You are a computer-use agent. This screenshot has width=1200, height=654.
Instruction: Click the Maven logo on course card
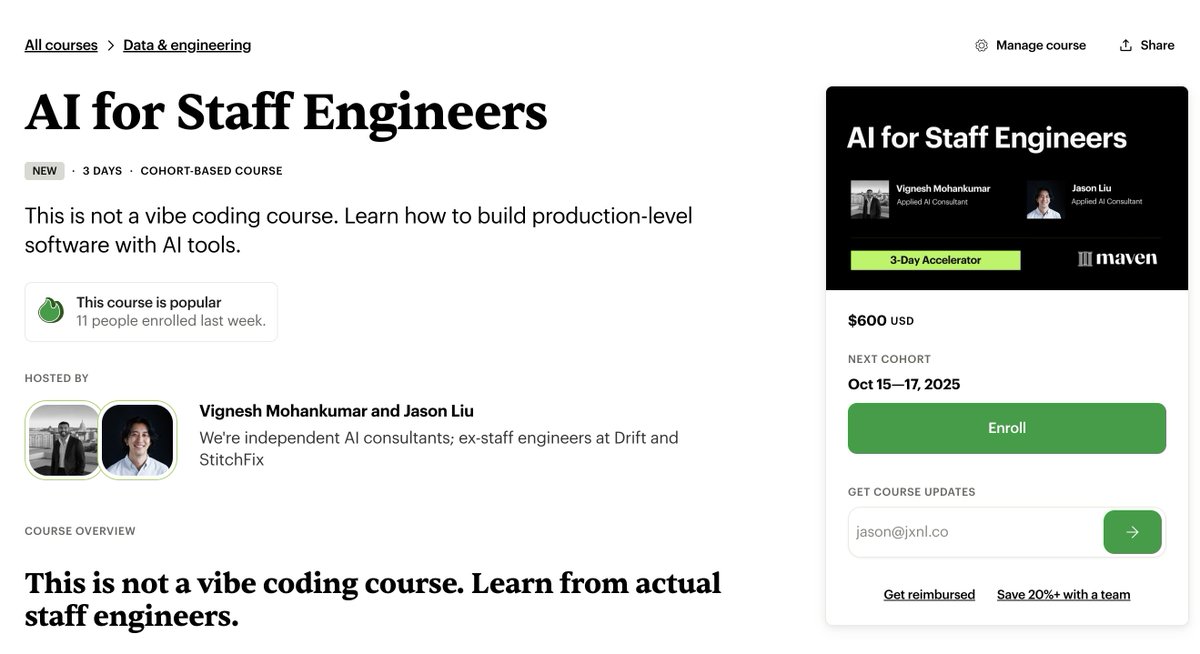[1117, 259]
